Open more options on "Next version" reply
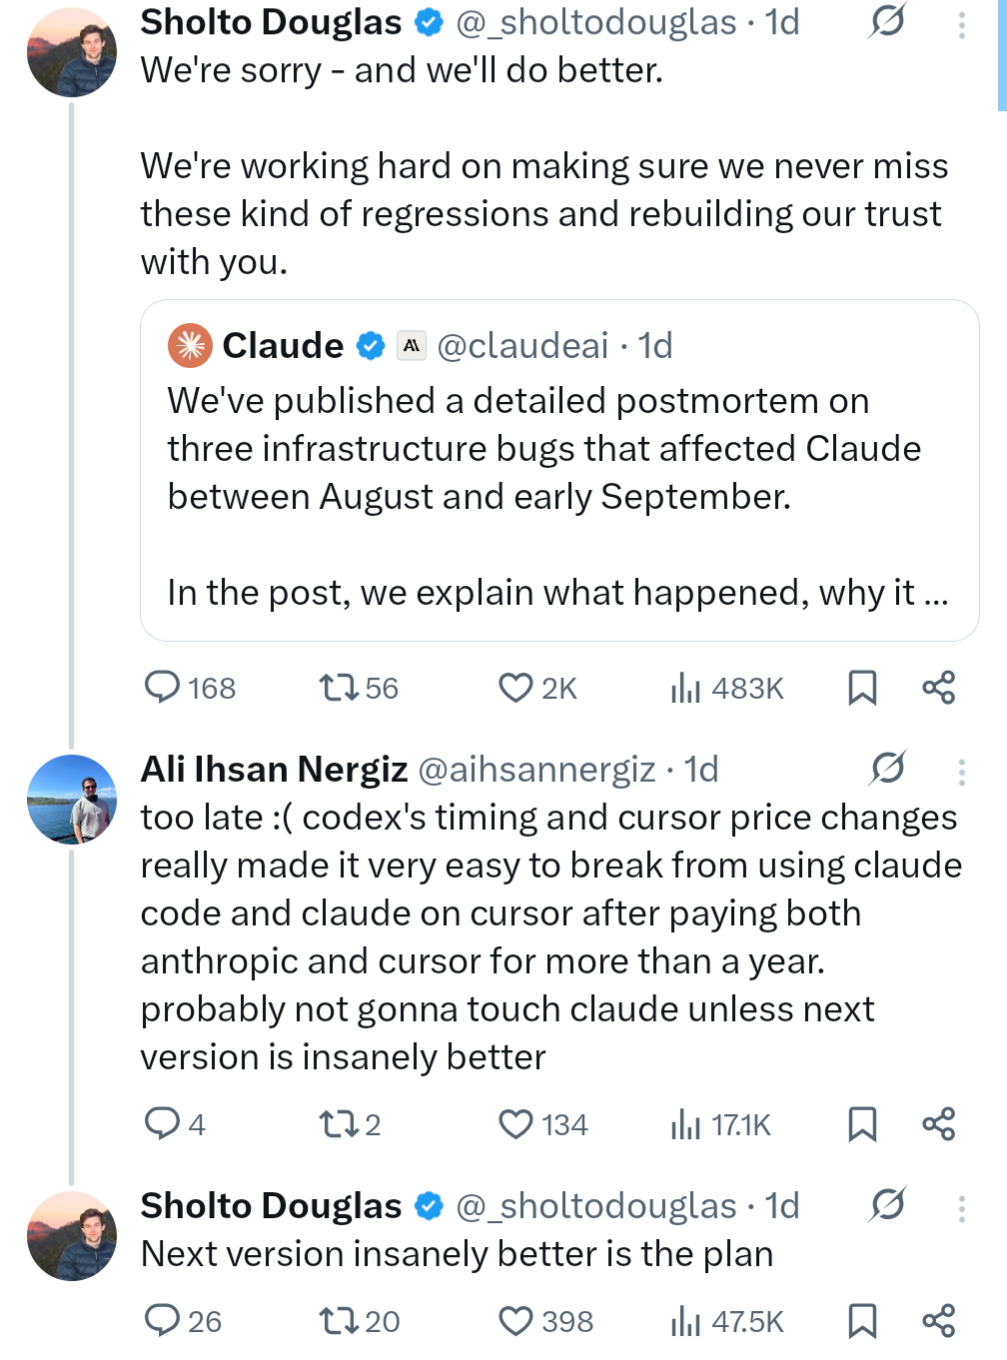 [961, 1208]
